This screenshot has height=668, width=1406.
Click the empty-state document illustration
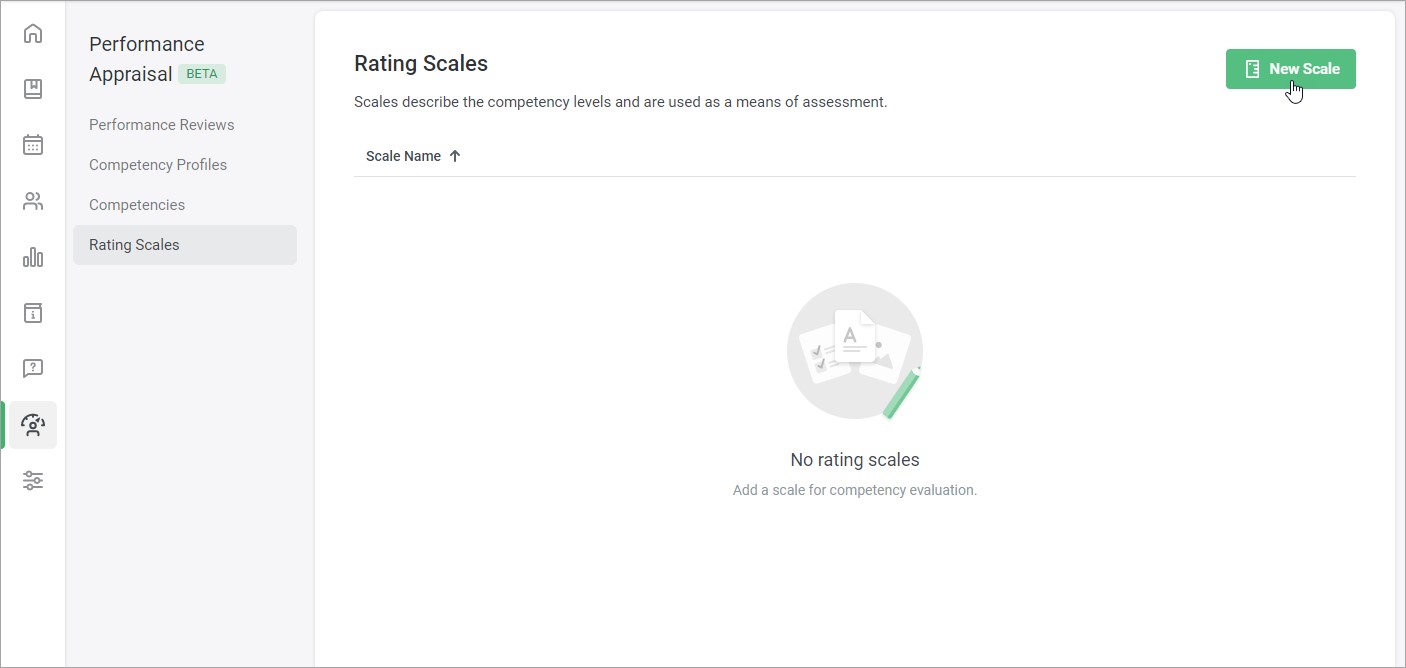tap(855, 351)
